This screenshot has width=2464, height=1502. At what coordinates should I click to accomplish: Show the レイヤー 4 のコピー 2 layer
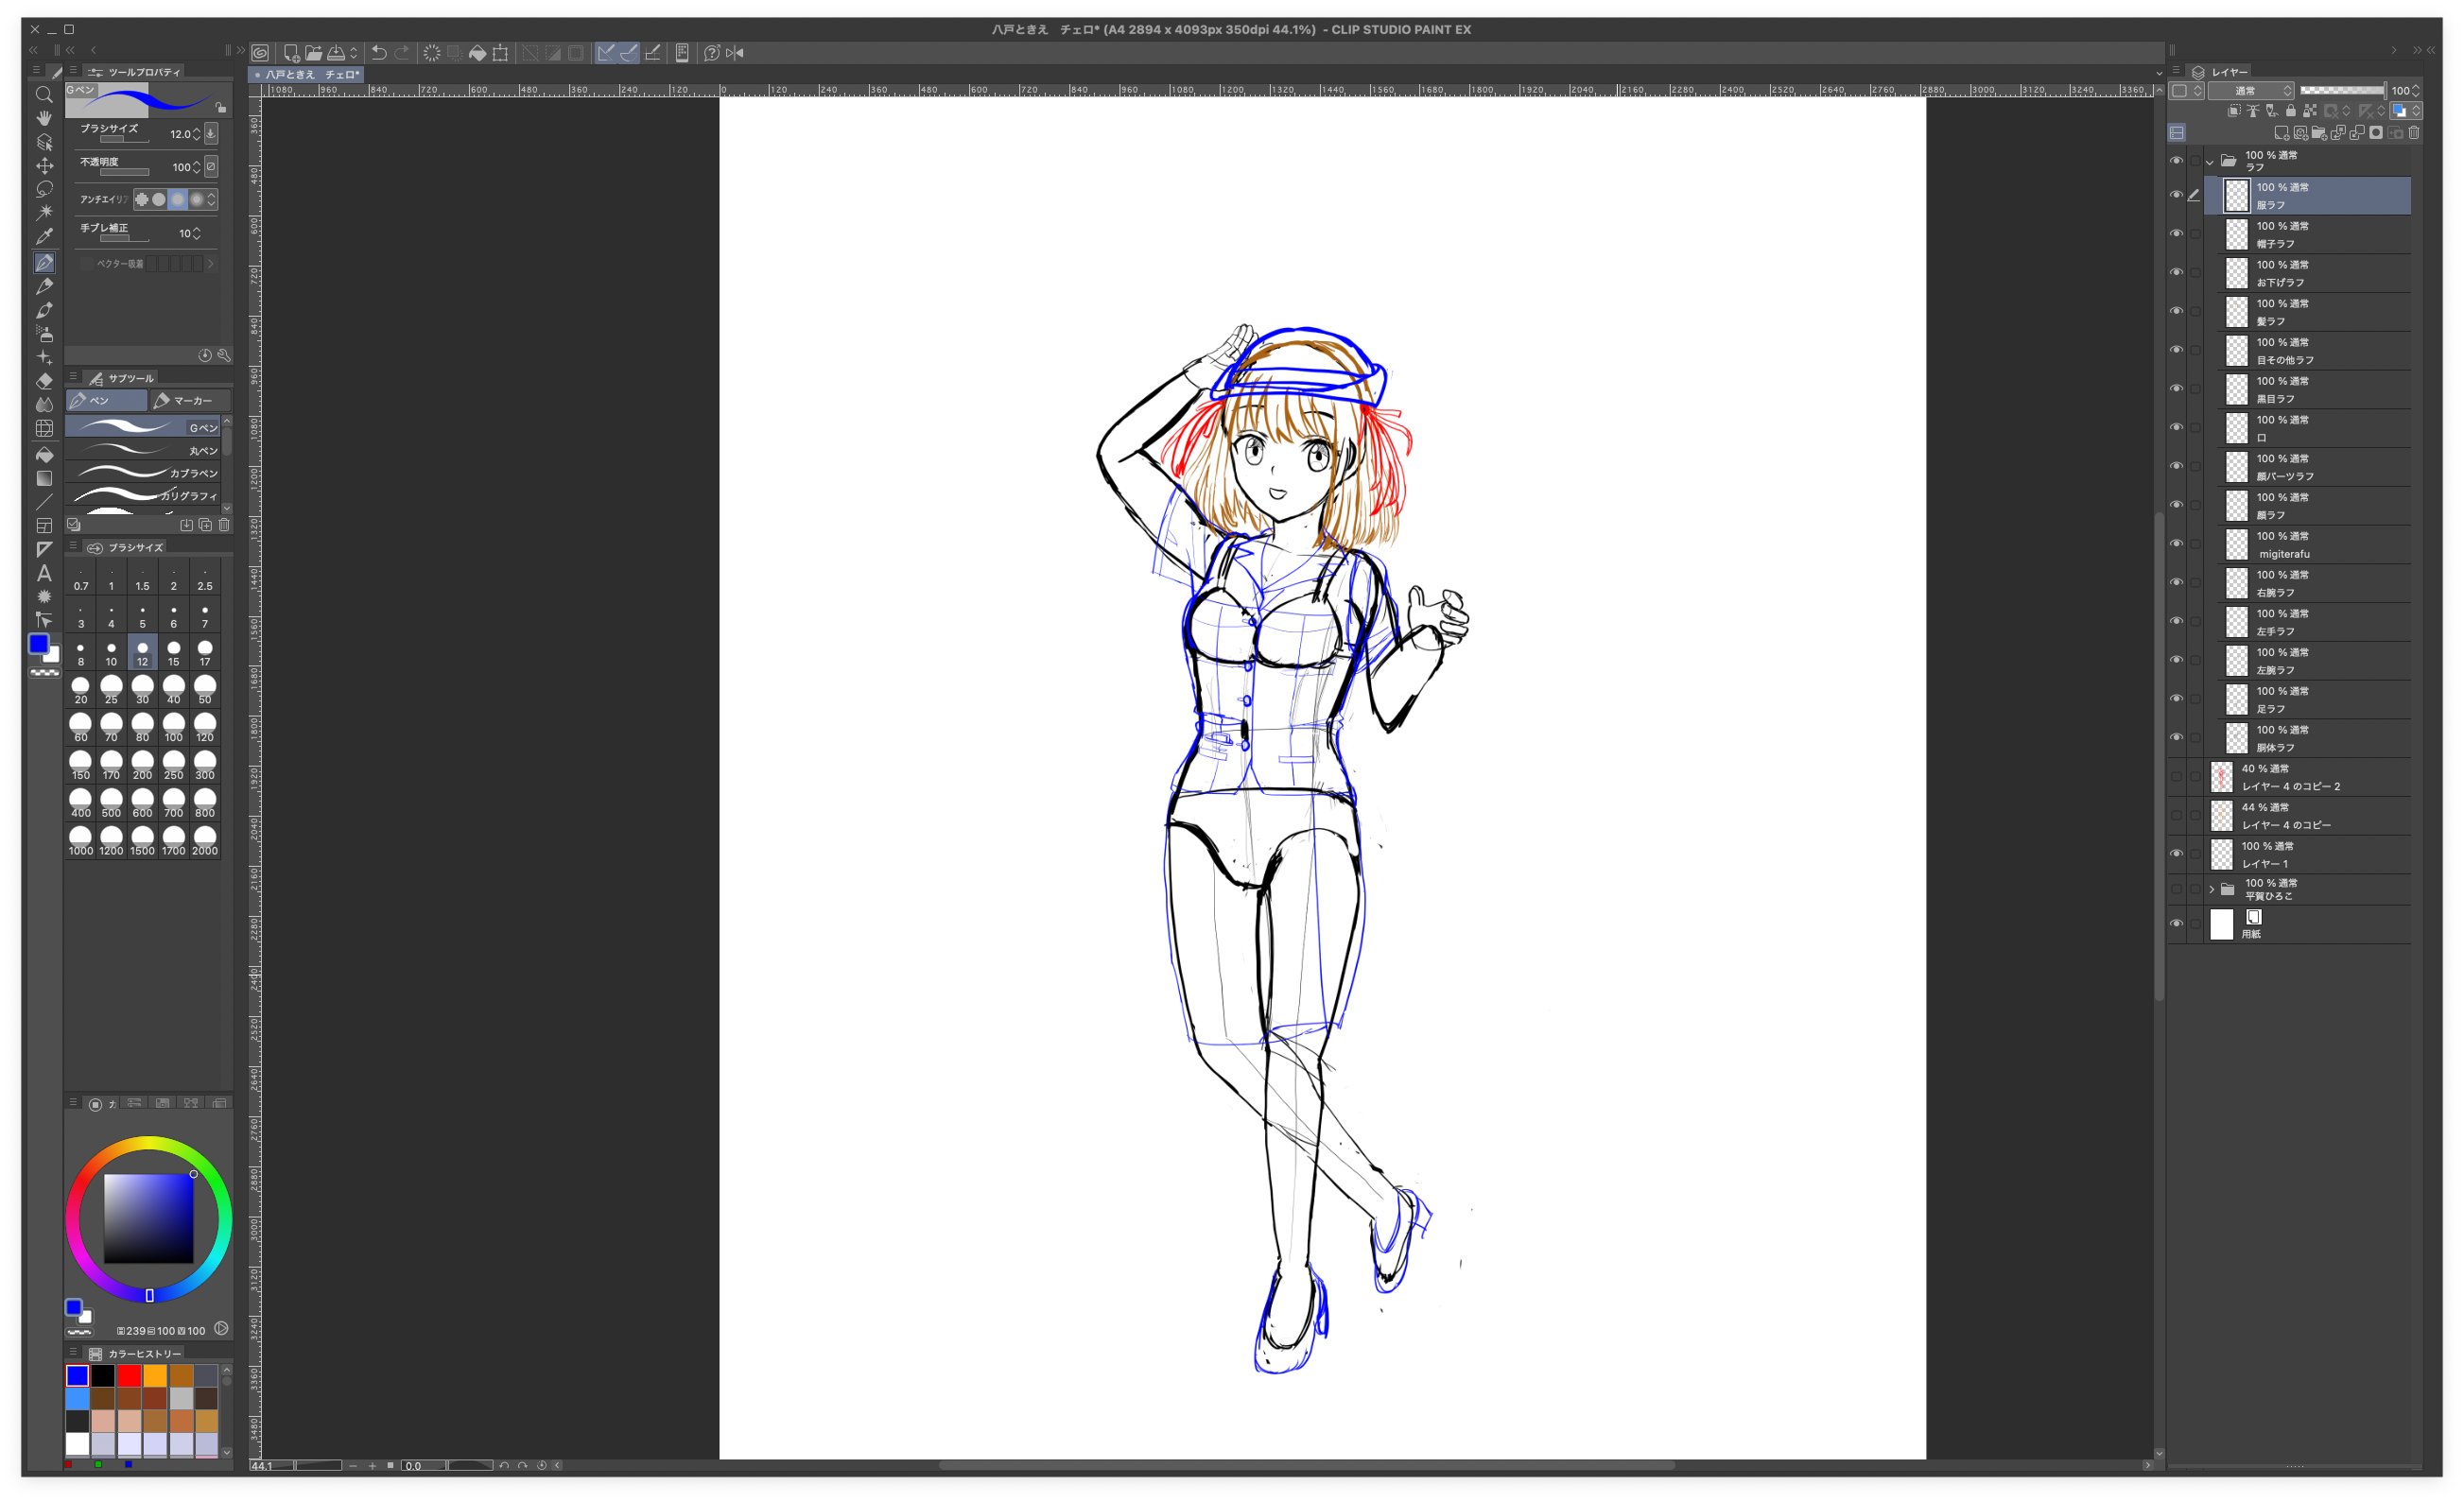click(2176, 777)
